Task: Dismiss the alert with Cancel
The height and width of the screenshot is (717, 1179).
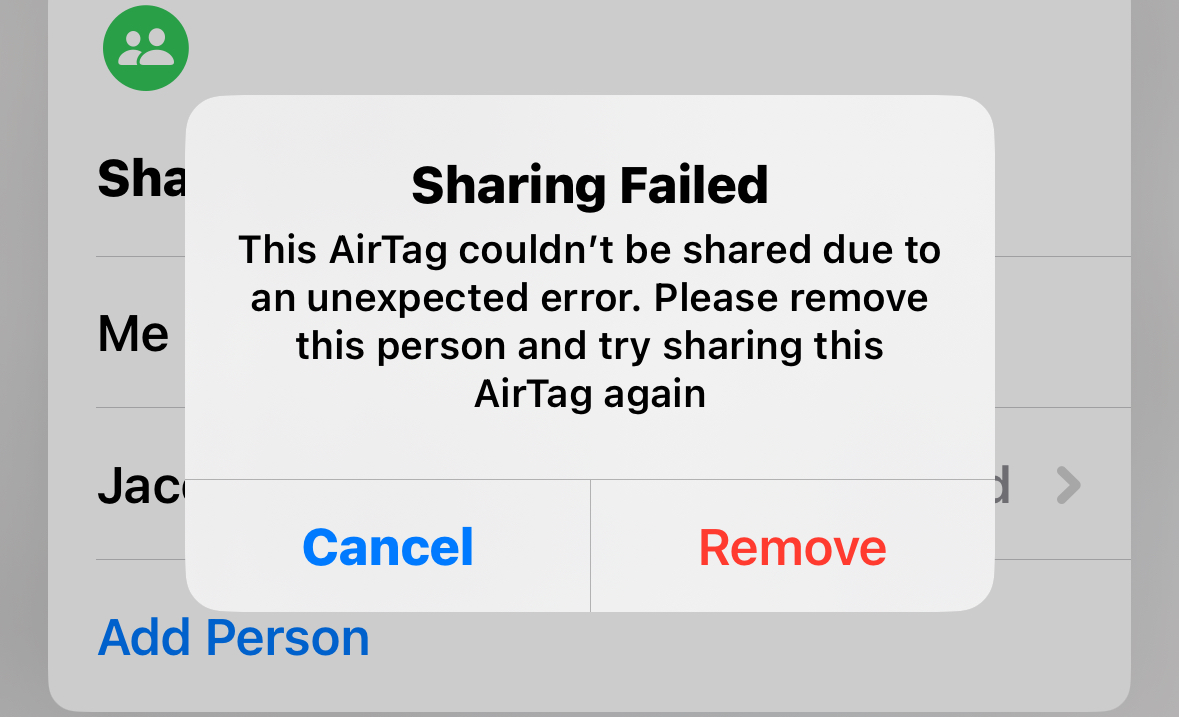Action: [388, 546]
